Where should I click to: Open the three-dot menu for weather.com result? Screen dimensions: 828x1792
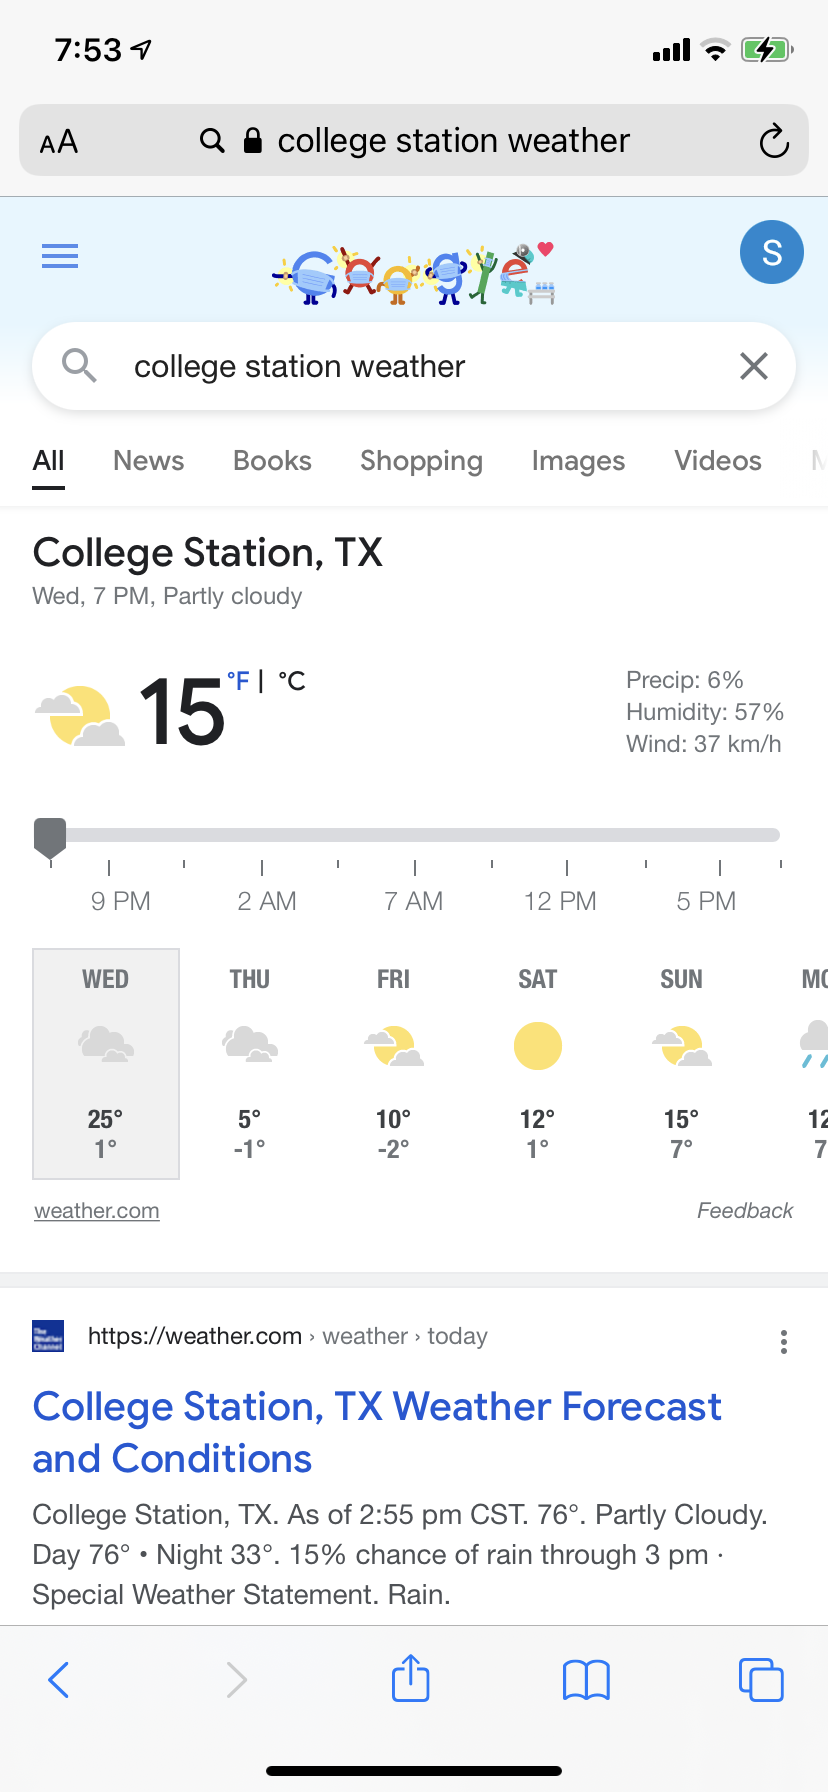(784, 1341)
